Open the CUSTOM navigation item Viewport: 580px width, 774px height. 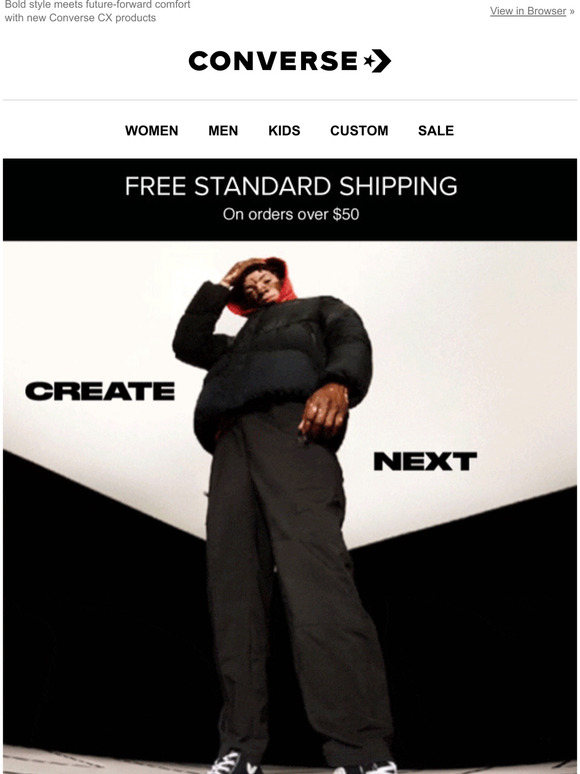[x=359, y=131]
